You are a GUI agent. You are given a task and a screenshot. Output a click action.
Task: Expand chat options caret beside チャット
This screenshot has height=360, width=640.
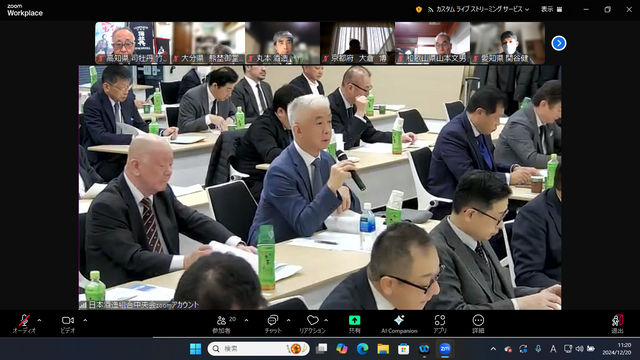click(x=289, y=320)
